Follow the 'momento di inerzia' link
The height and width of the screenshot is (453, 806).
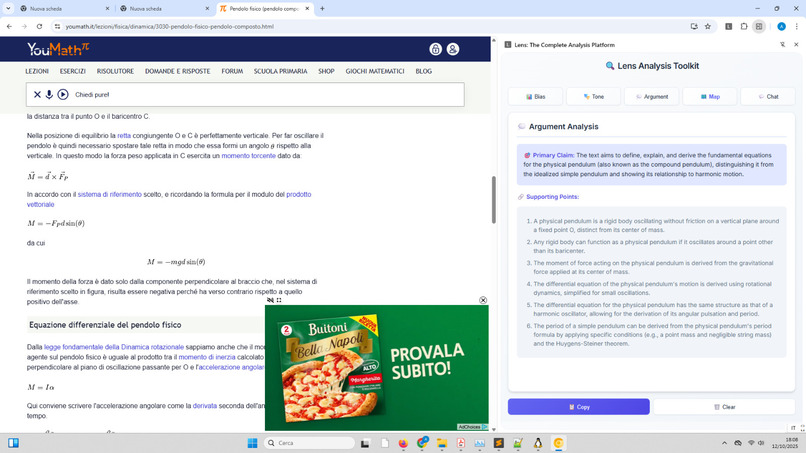click(207, 357)
